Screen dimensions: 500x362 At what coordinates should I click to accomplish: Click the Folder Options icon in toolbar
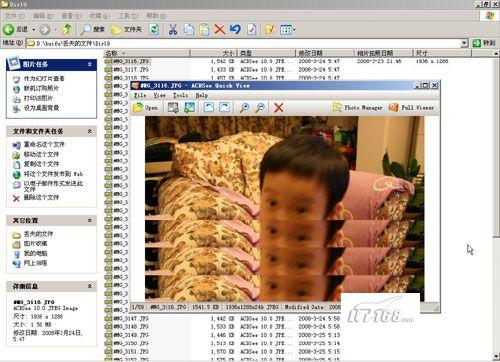[x=270, y=29]
